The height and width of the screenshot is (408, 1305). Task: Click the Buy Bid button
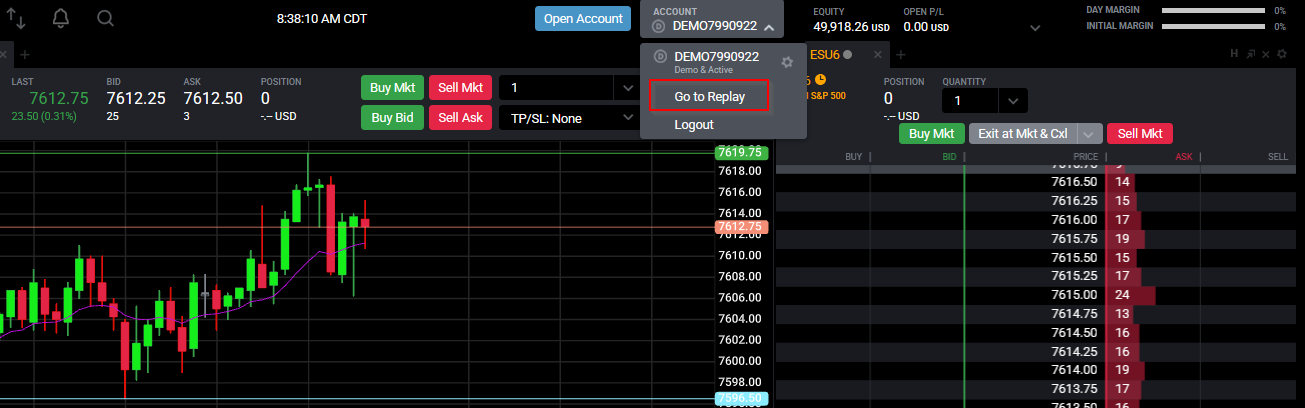(x=392, y=118)
